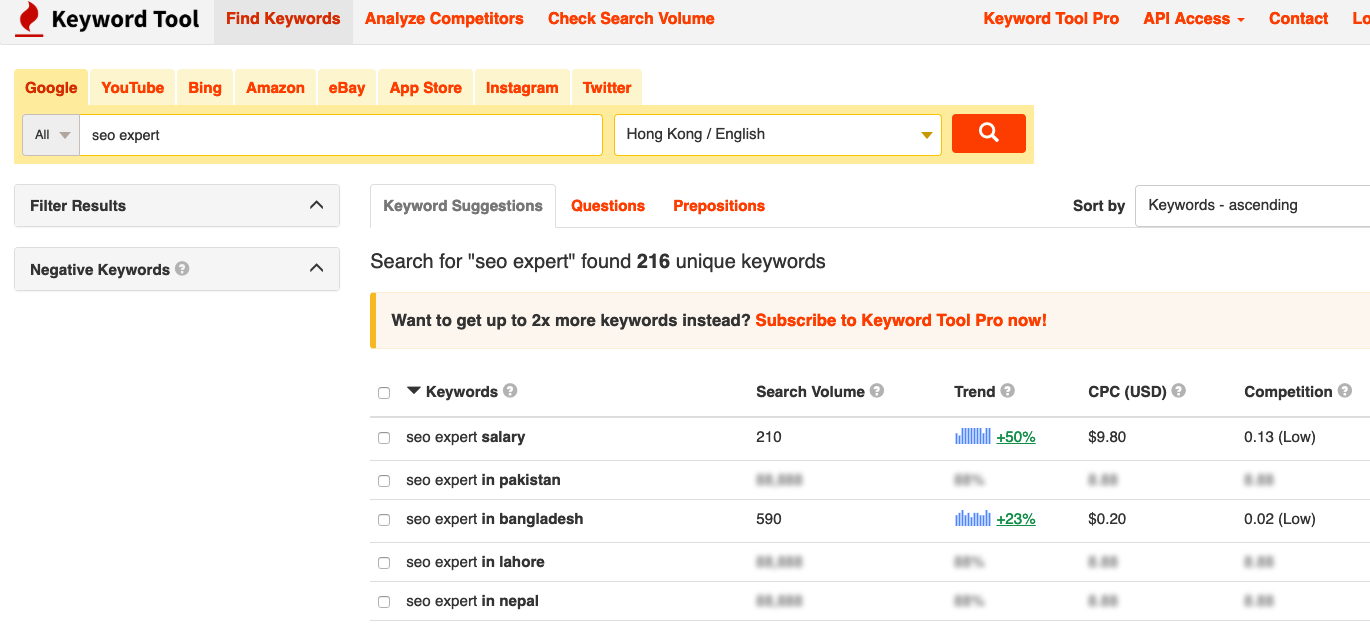This screenshot has width=1370, height=626.
Task: View trend chart for seo expert salary
Action: click(973, 436)
